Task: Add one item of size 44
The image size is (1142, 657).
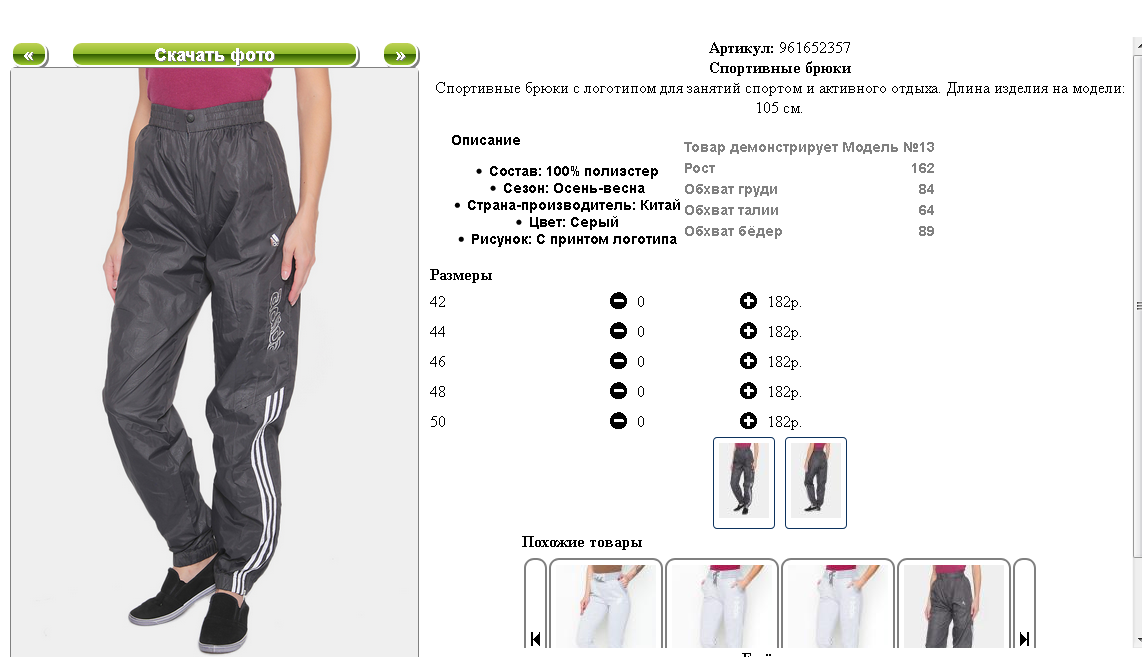Action: (748, 331)
